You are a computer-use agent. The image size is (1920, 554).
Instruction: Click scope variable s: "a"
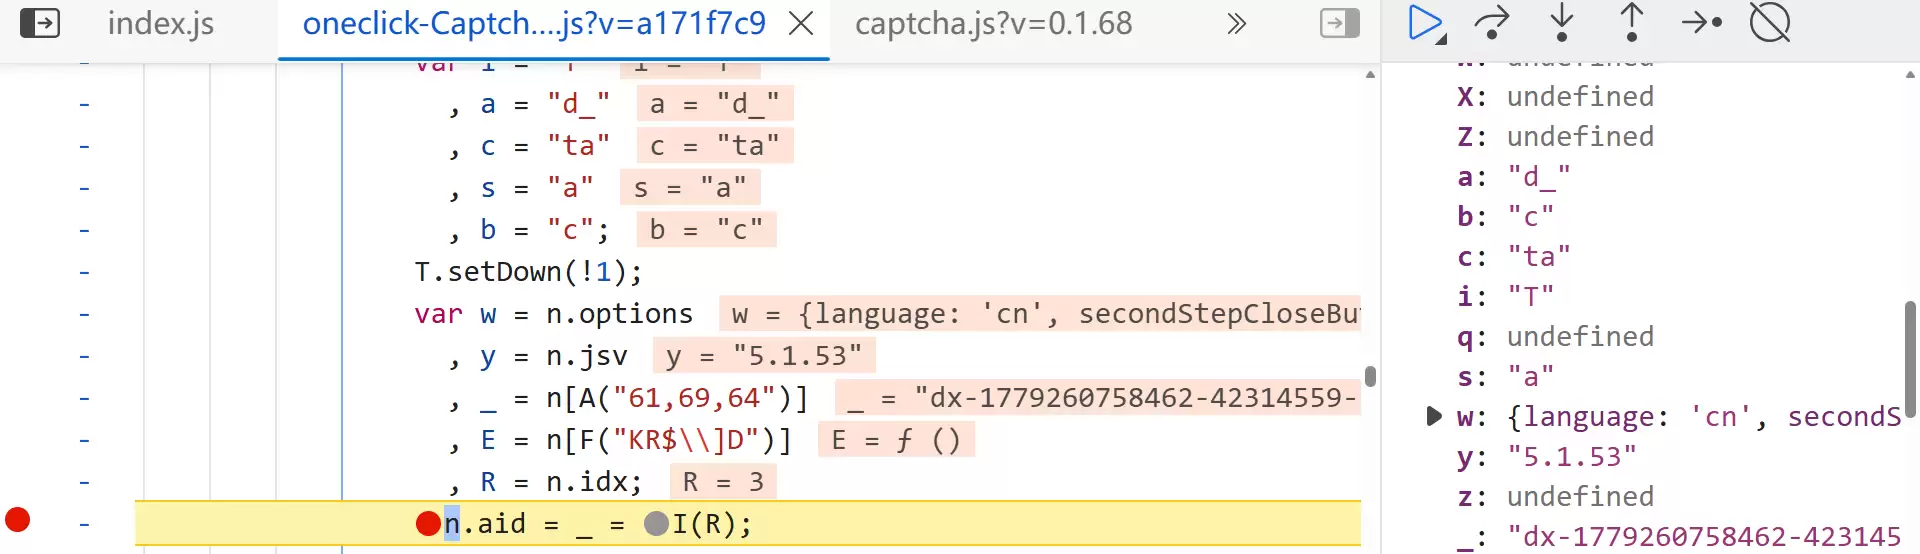[x=1505, y=377]
